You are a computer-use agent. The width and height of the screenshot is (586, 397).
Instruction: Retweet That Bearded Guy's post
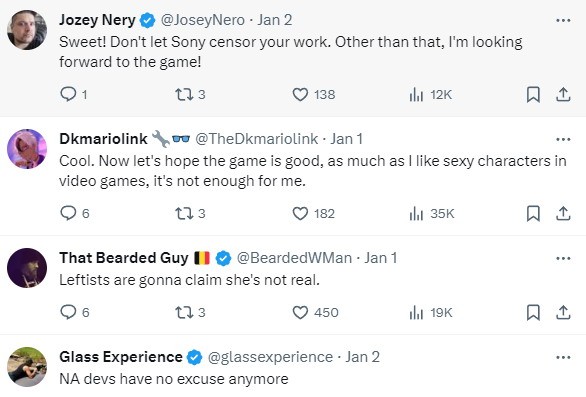(184, 313)
